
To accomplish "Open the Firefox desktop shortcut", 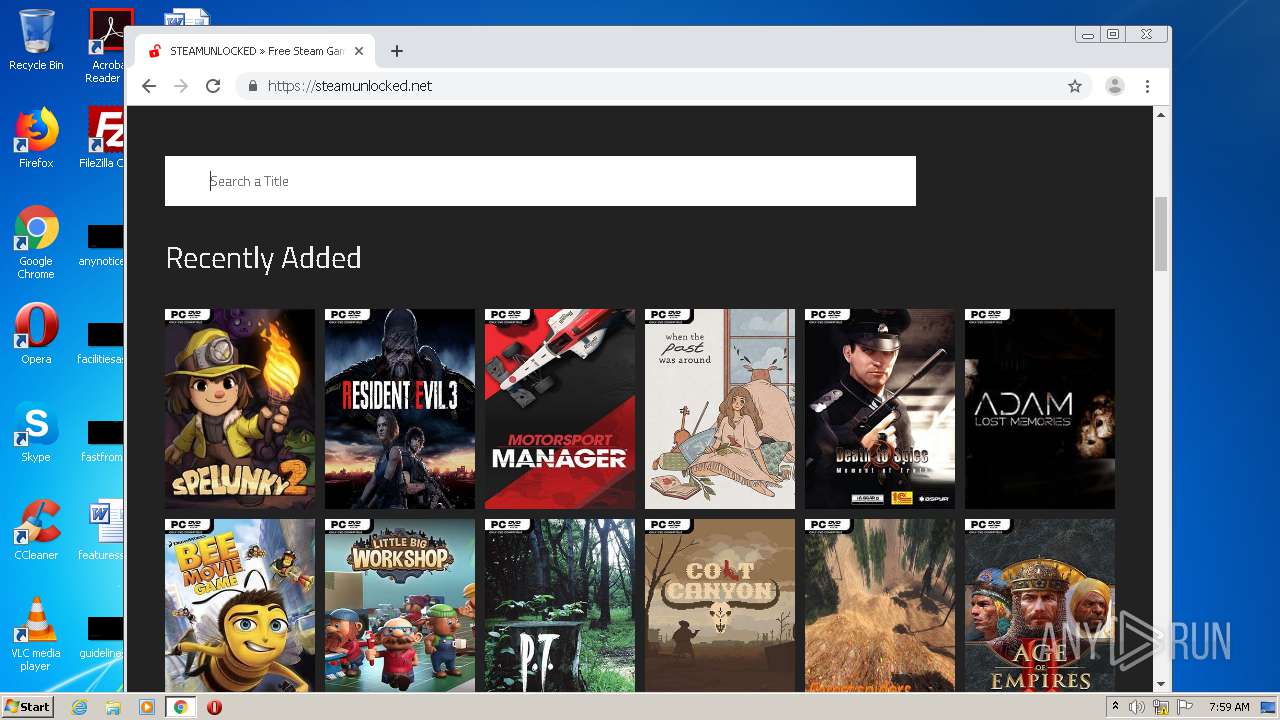I will pyautogui.click(x=36, y=138).
